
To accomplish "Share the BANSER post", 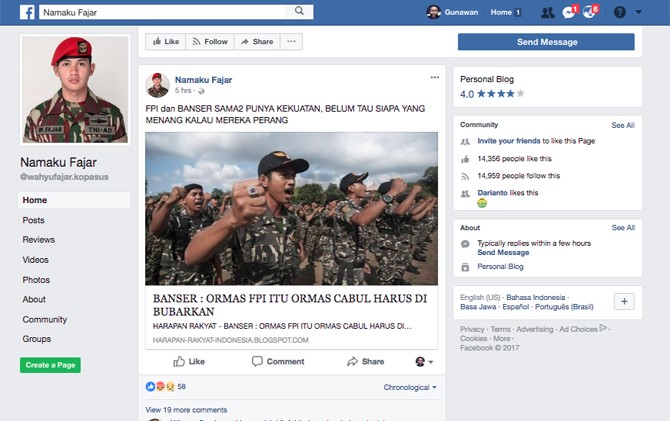I will [x=365, y=362].
